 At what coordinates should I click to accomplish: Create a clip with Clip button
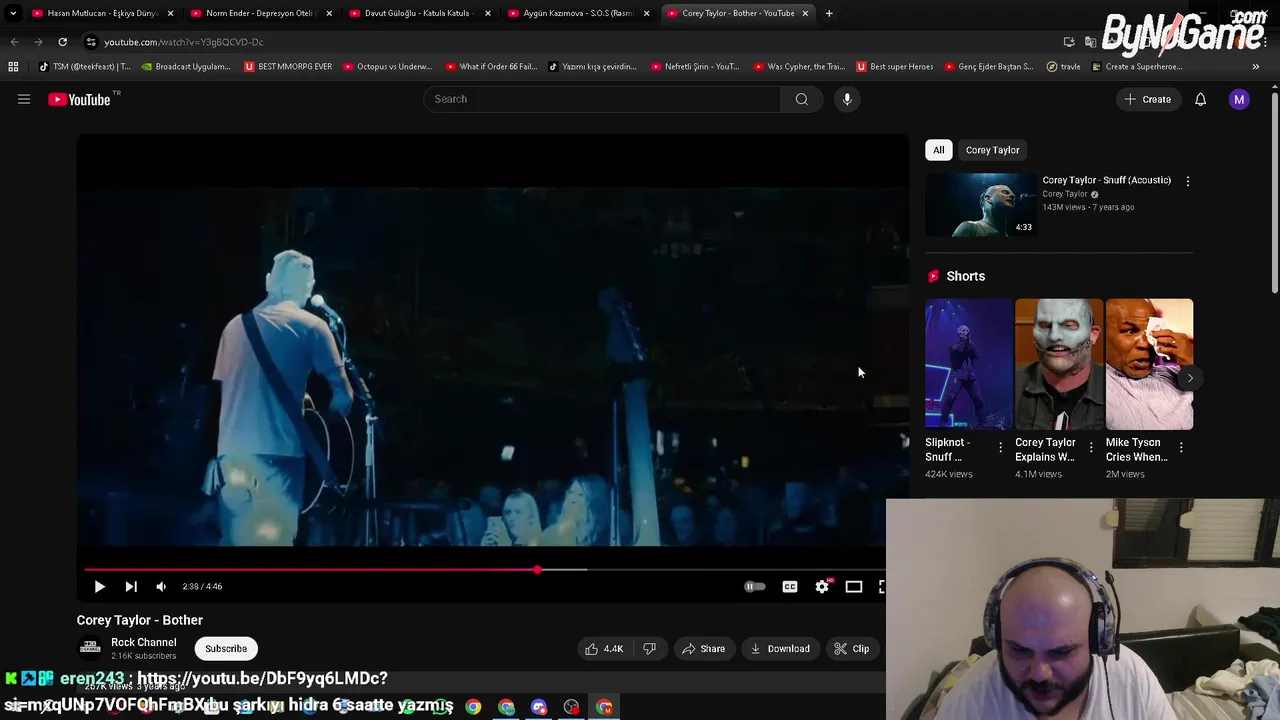tap(852, 649)
